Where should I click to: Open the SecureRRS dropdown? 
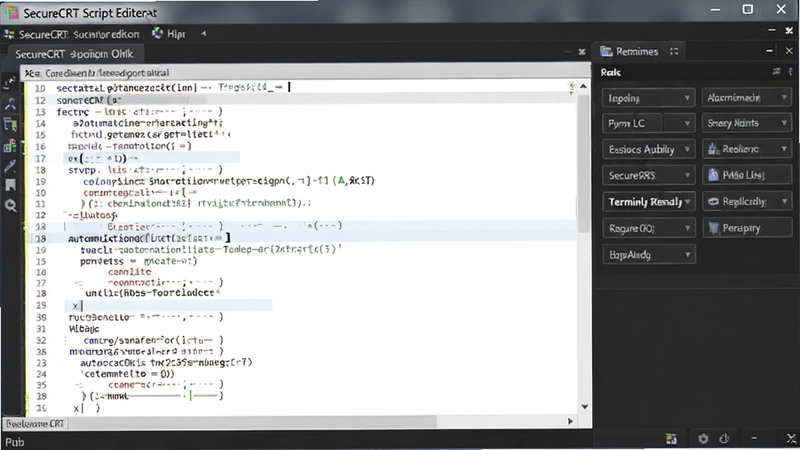click(x=648, y=176)
